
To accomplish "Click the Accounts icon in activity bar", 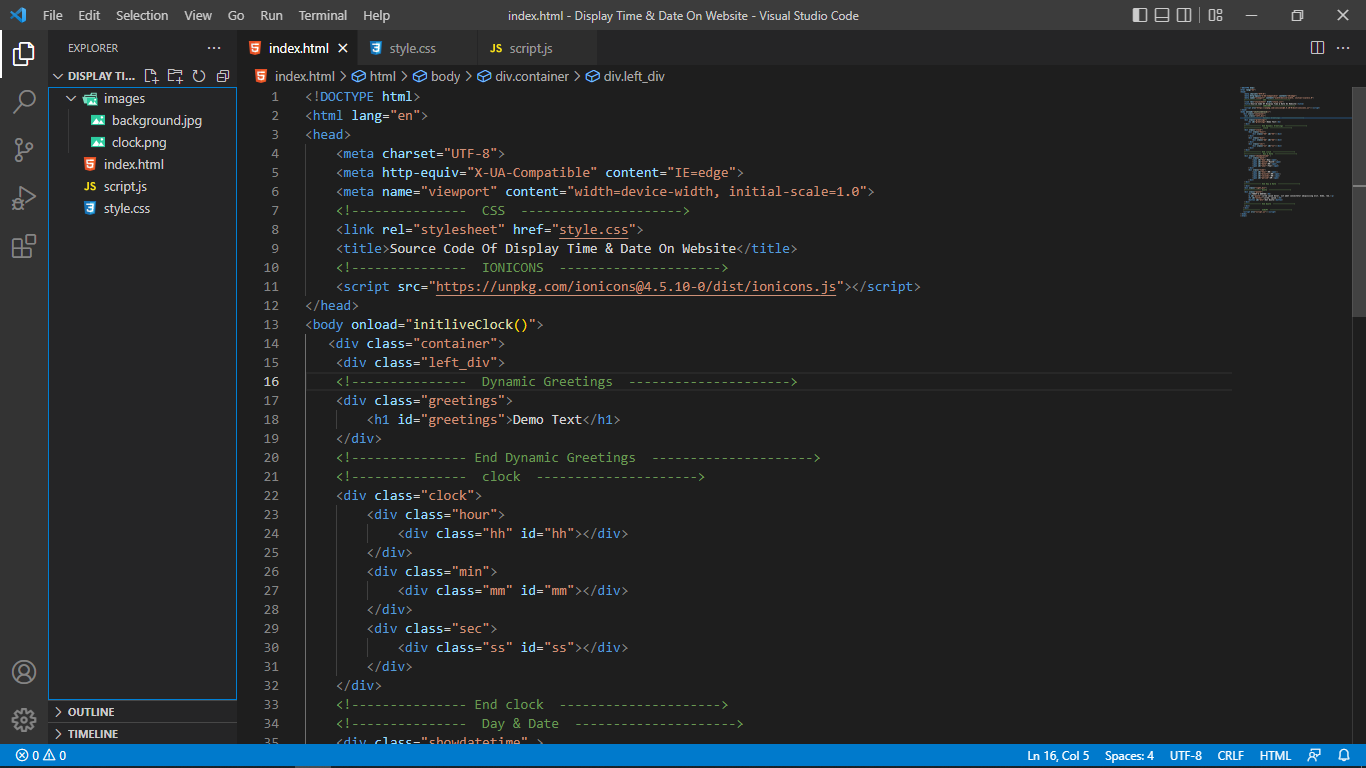I will click(24, 671).
